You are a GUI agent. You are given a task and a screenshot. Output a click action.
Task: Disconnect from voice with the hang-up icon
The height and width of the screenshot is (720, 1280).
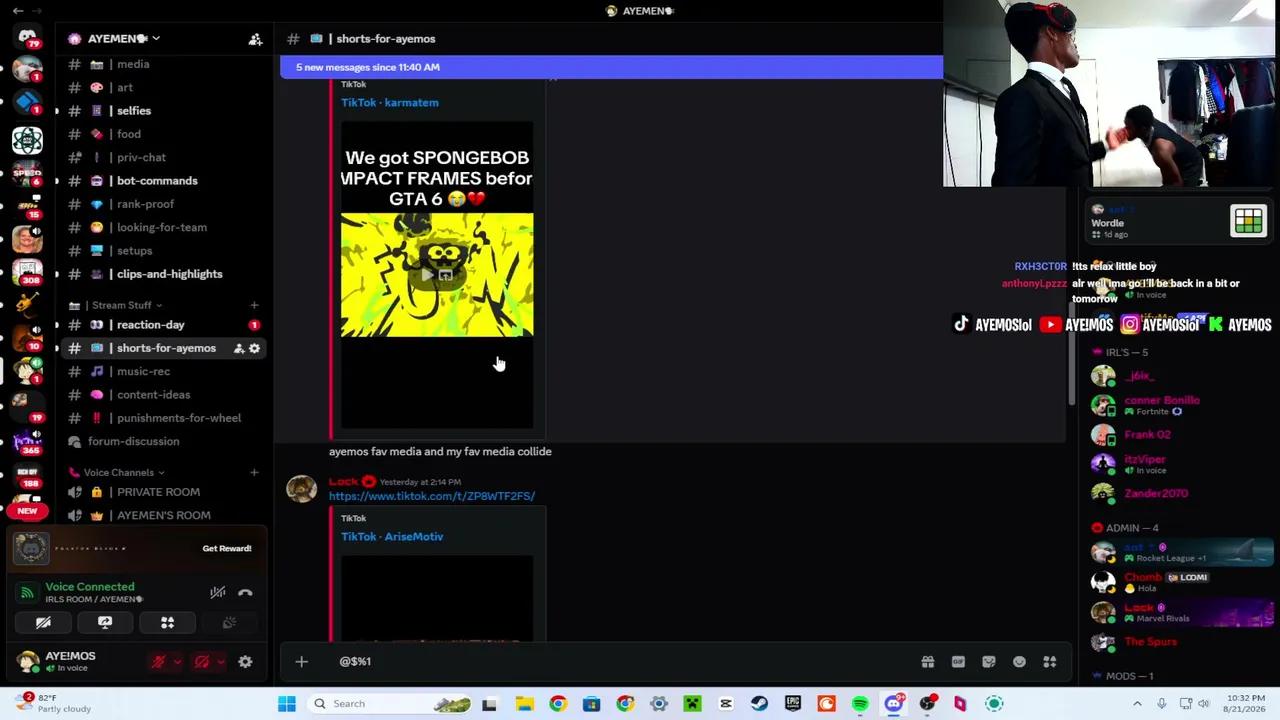tap(245, 592)
